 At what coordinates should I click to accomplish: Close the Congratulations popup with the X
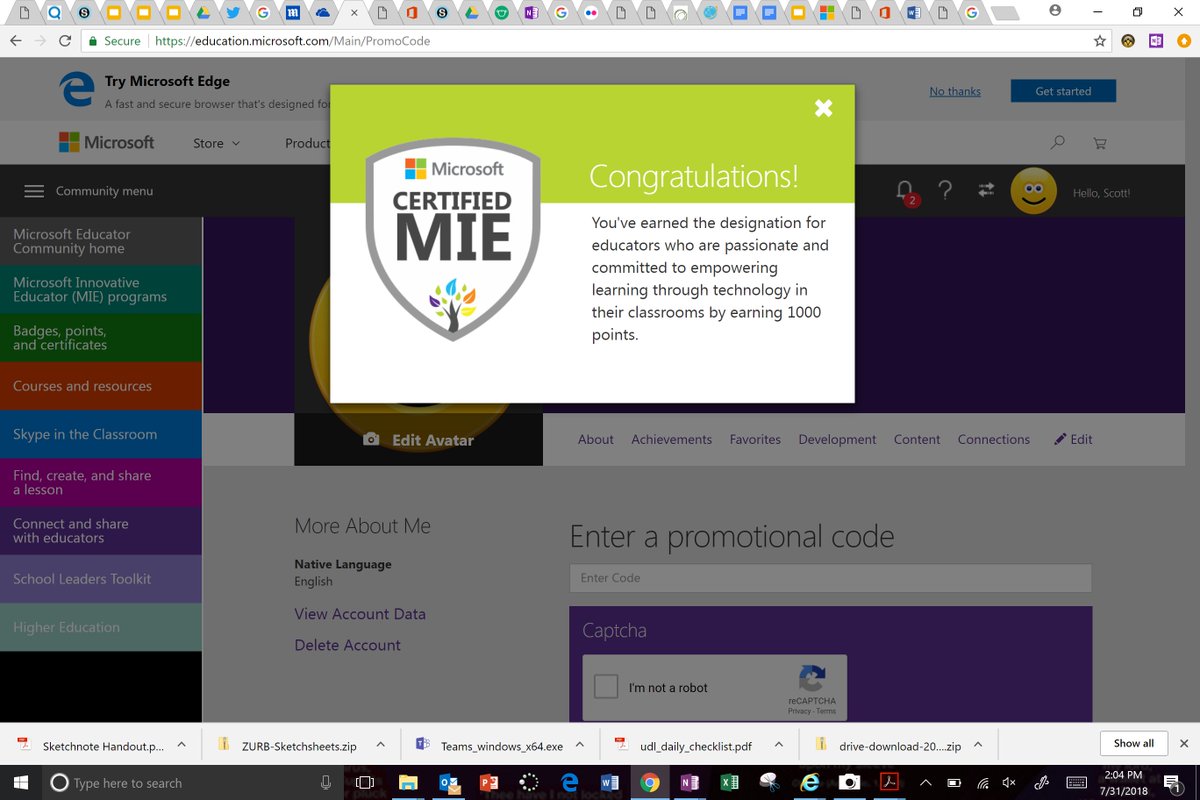pyautogui.click(x=823, y=108)
